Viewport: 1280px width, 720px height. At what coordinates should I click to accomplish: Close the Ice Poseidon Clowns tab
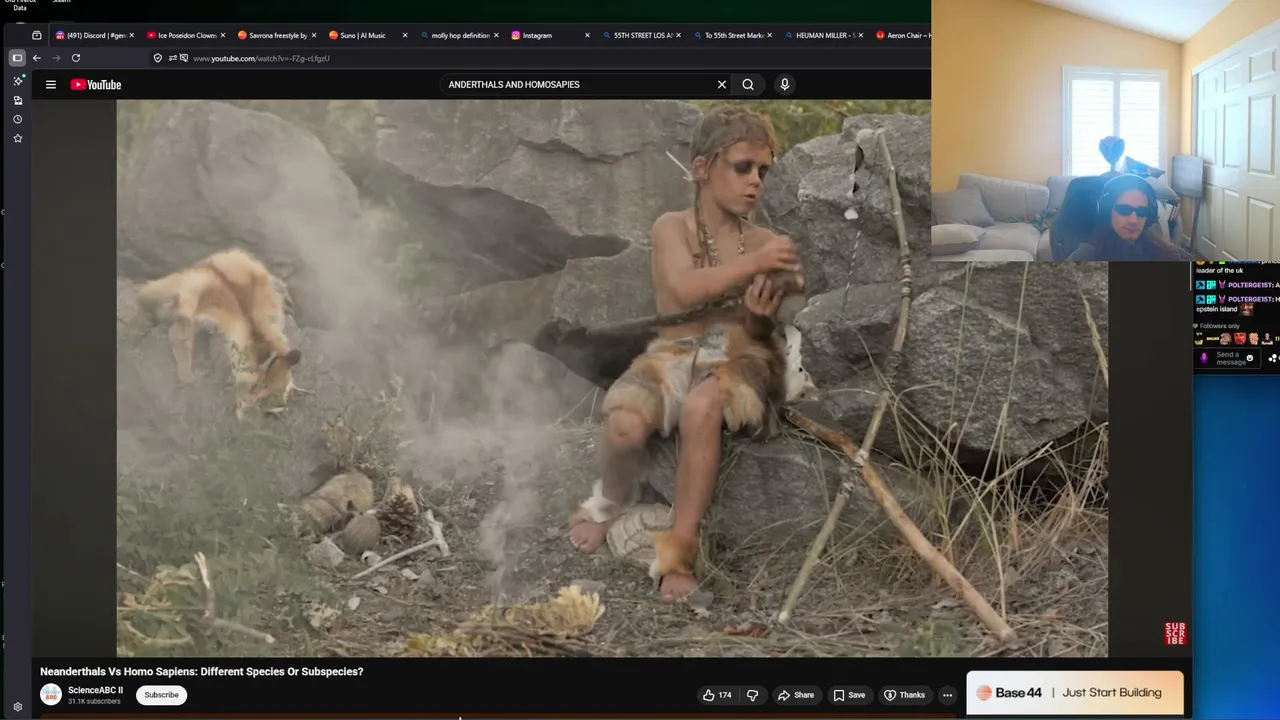[x=222, y=35]
